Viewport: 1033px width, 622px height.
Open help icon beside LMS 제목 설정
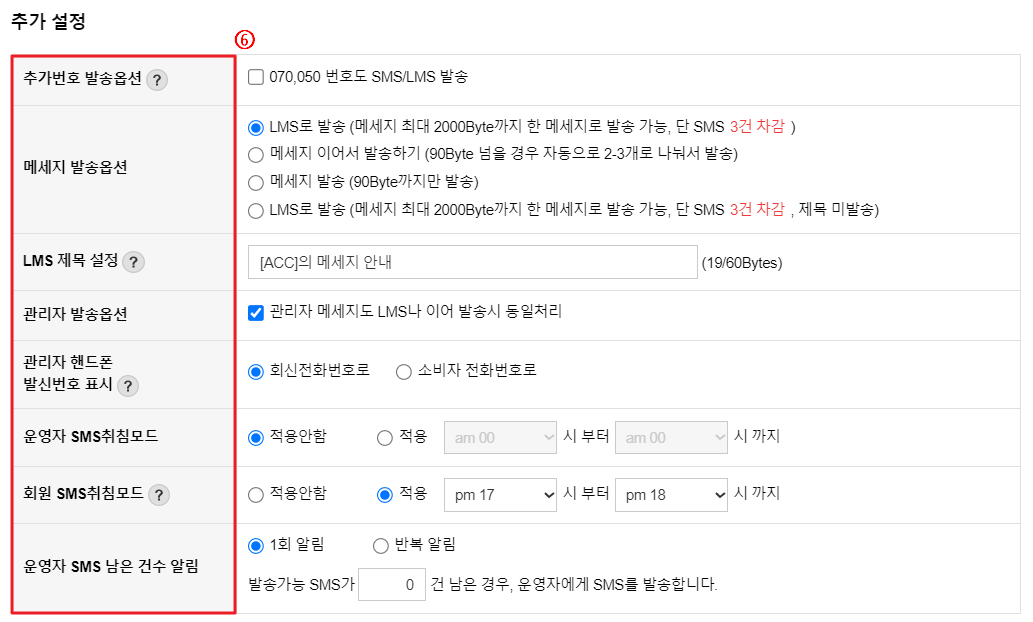[133, 262]
